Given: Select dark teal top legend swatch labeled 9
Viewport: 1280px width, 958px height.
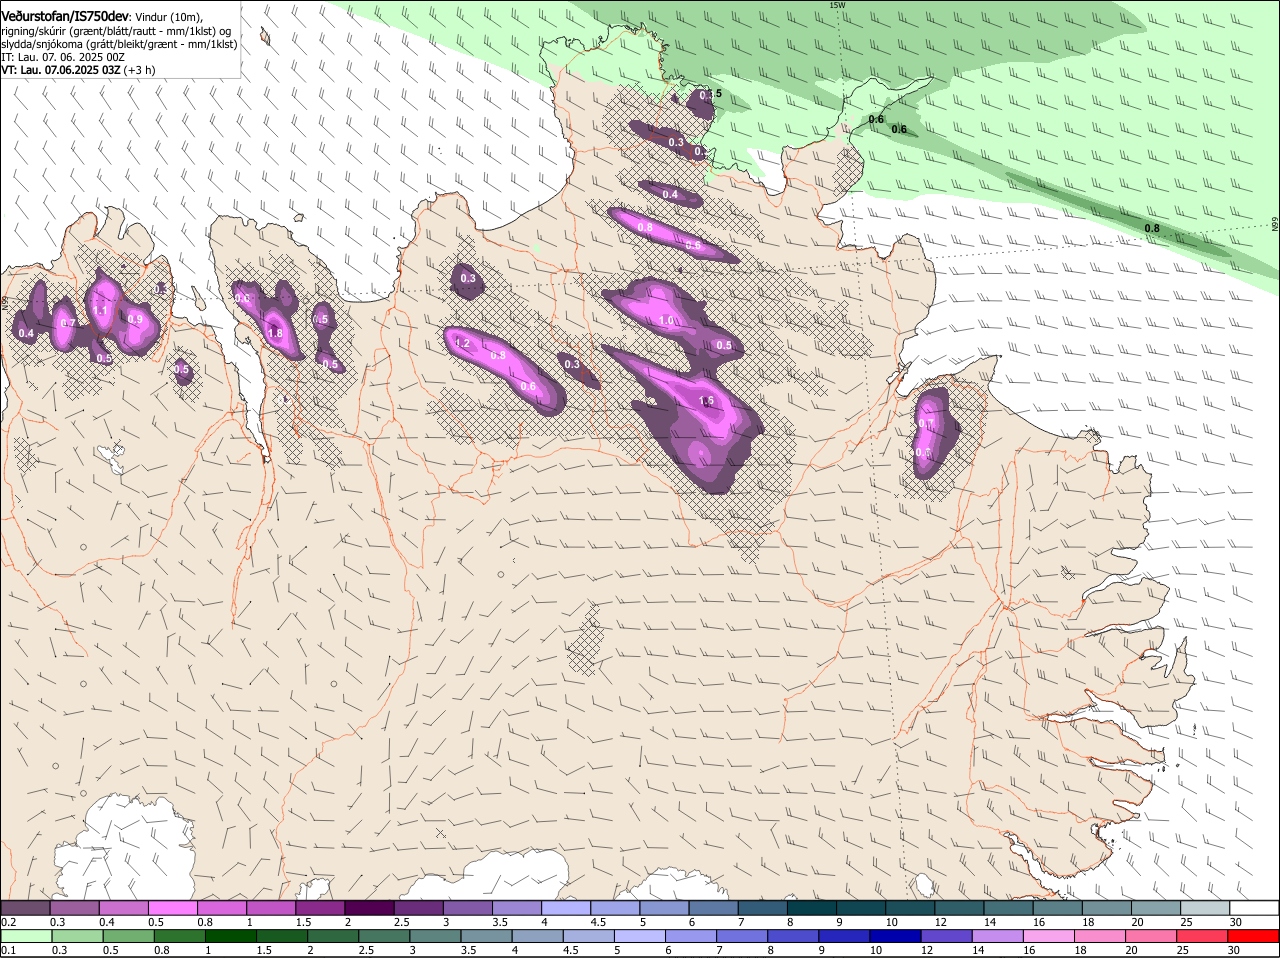Looking at the screenshot, I should (x=861, y=907).
